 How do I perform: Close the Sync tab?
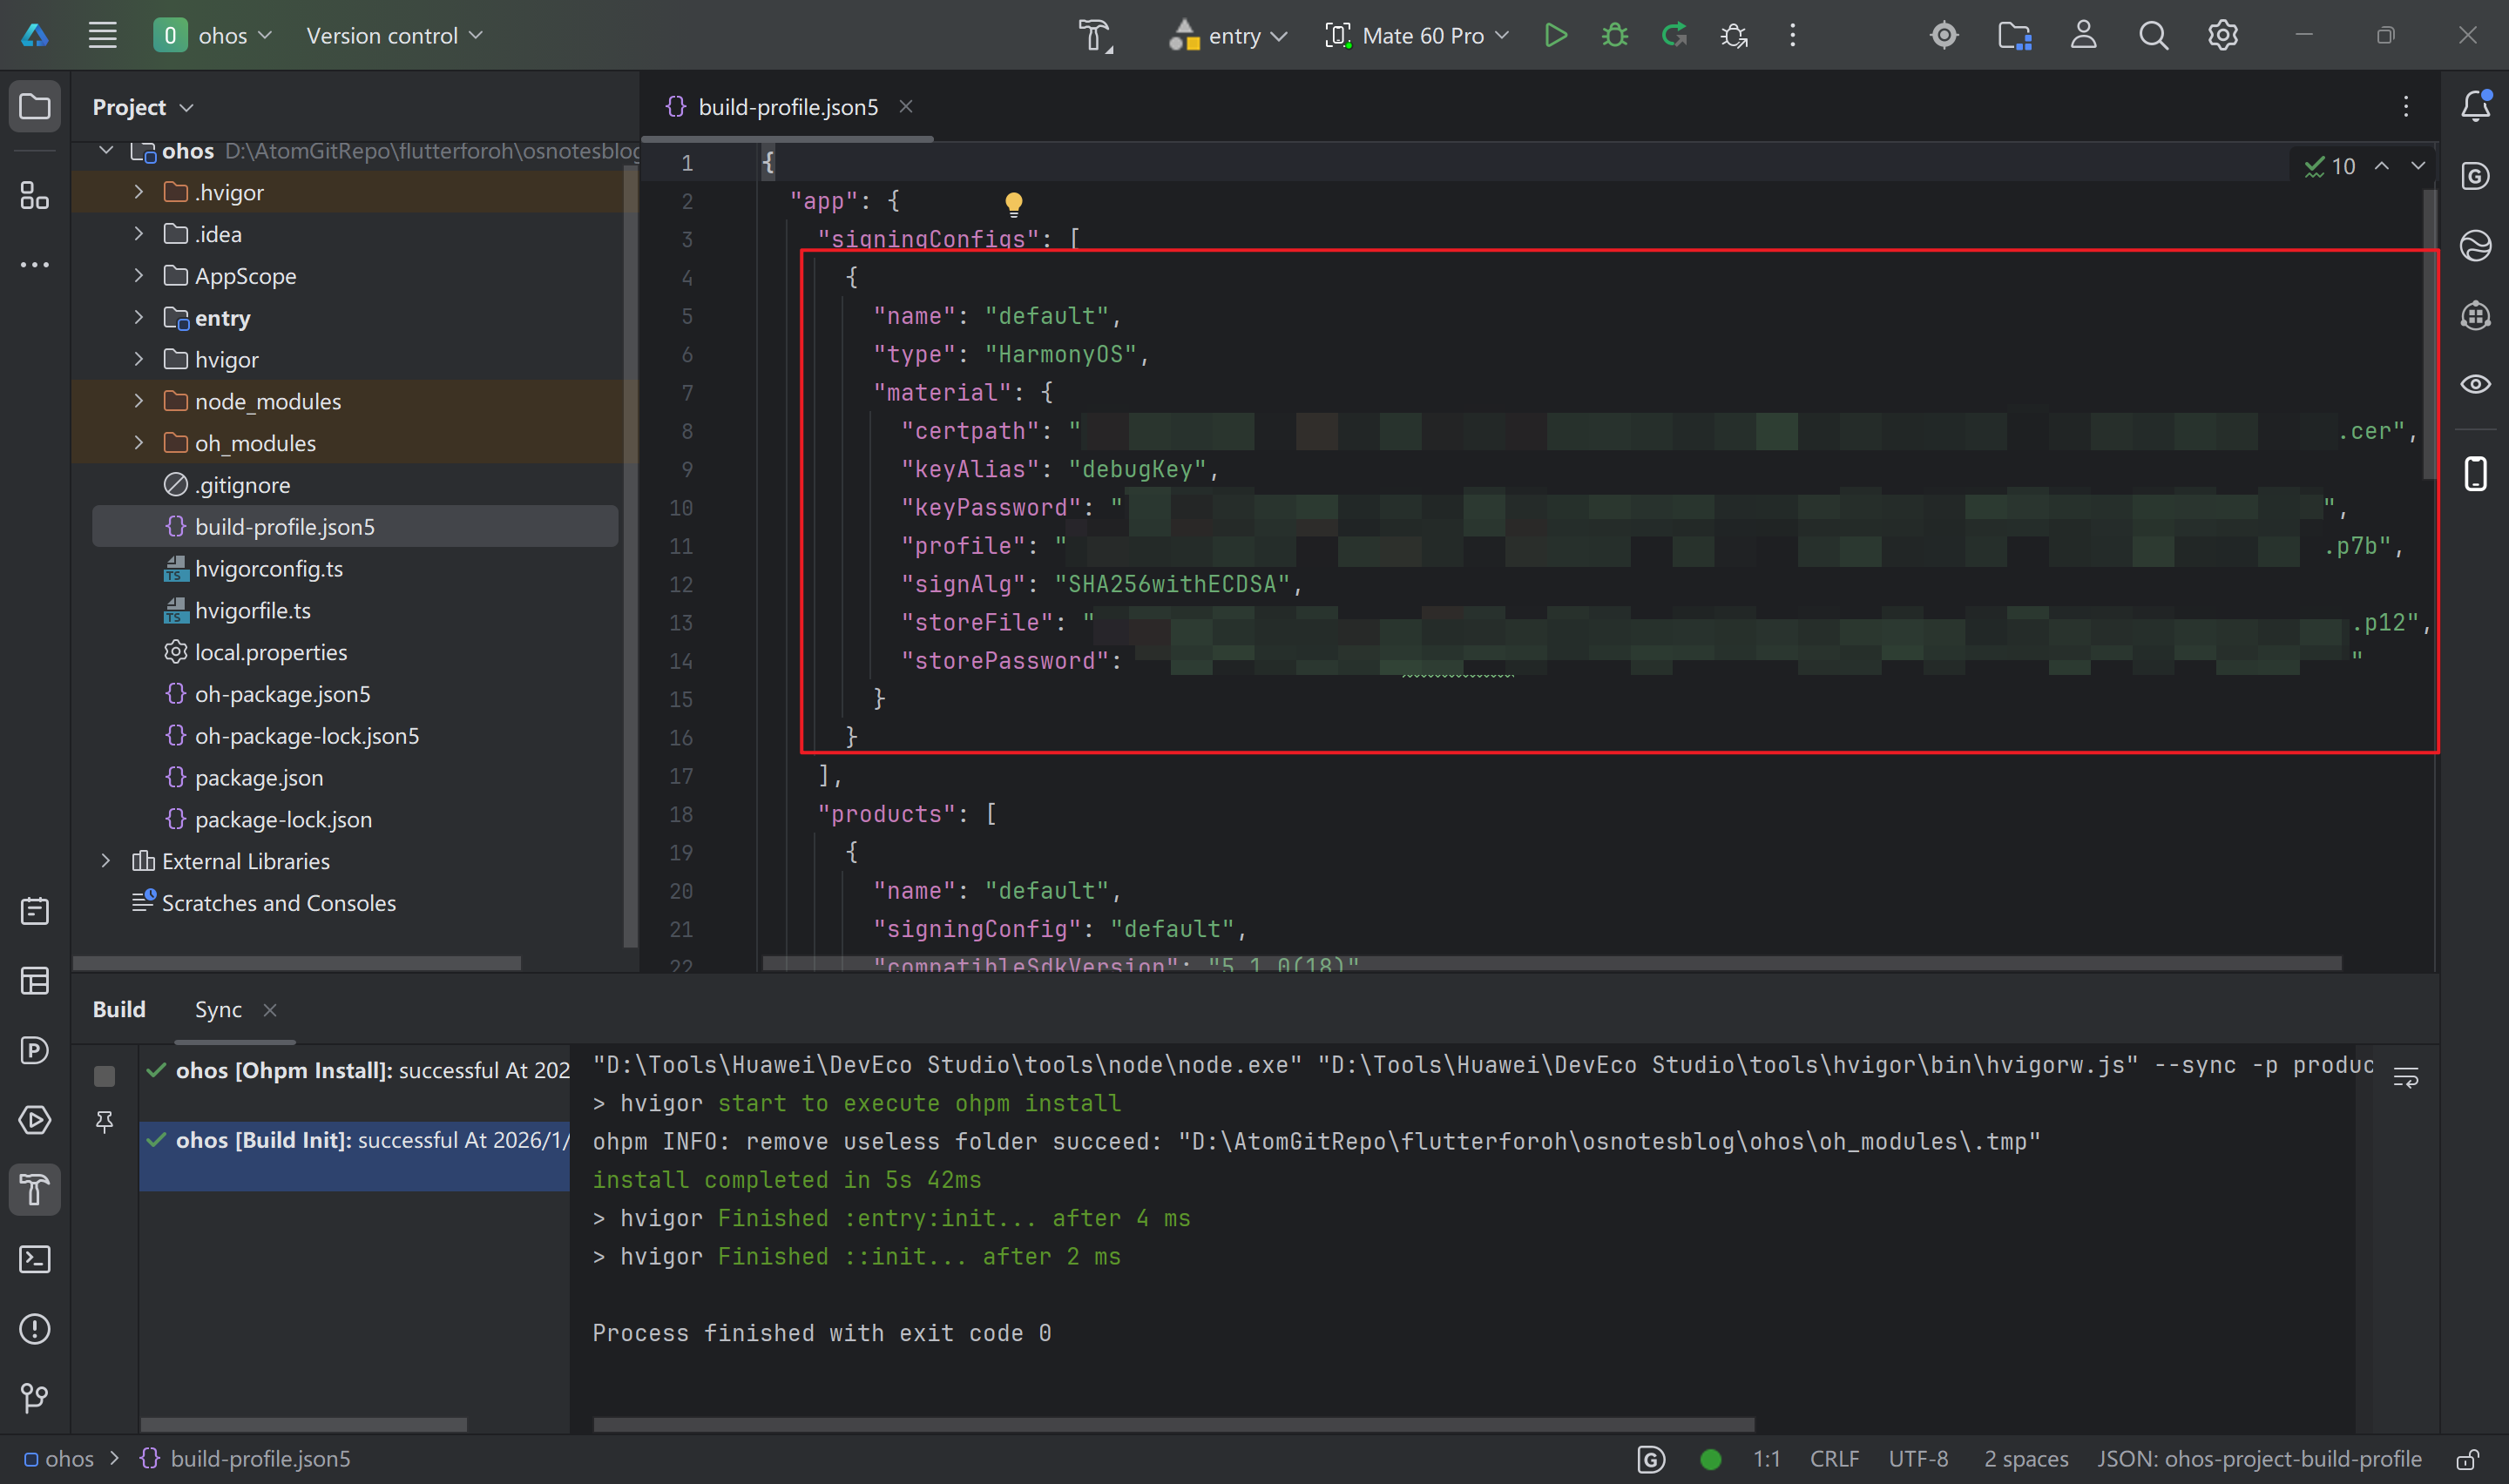pyautogui.click(x=270, y=1010)
